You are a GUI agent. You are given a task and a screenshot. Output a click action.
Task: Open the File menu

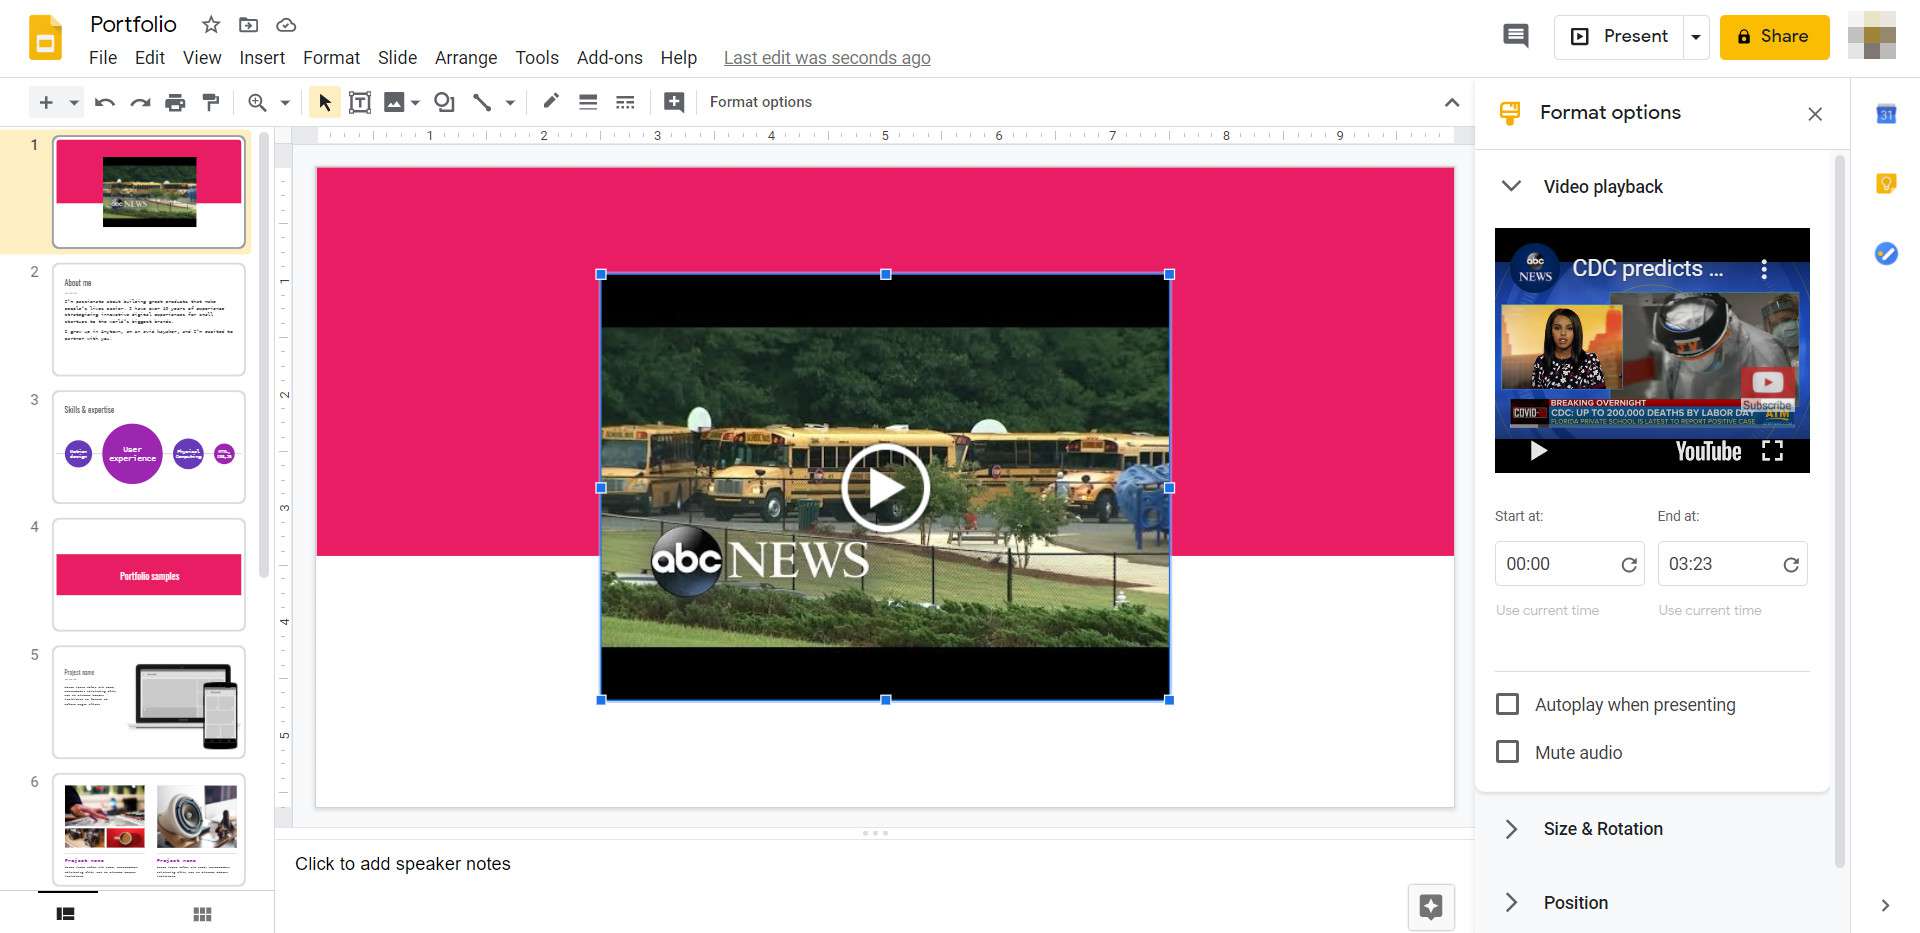point(103,58)
